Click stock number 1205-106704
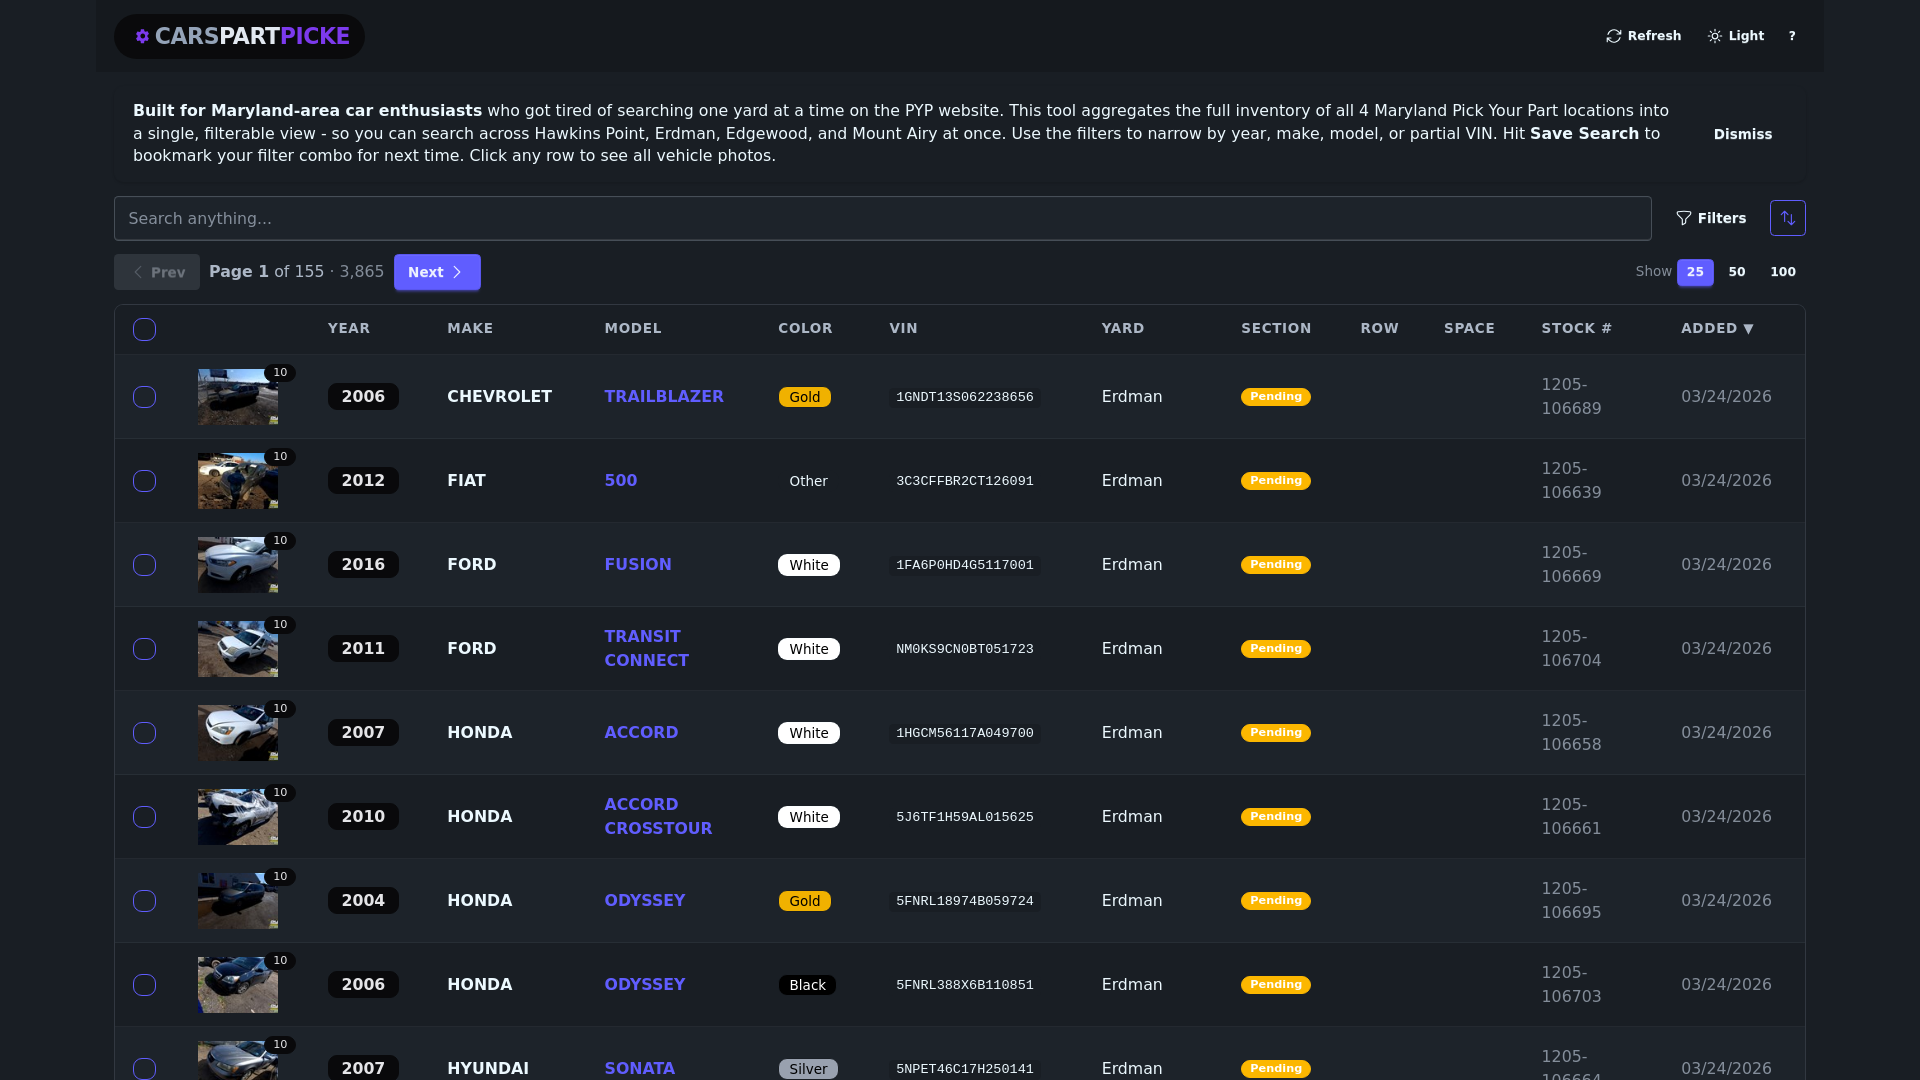 tap(1571, 649)
